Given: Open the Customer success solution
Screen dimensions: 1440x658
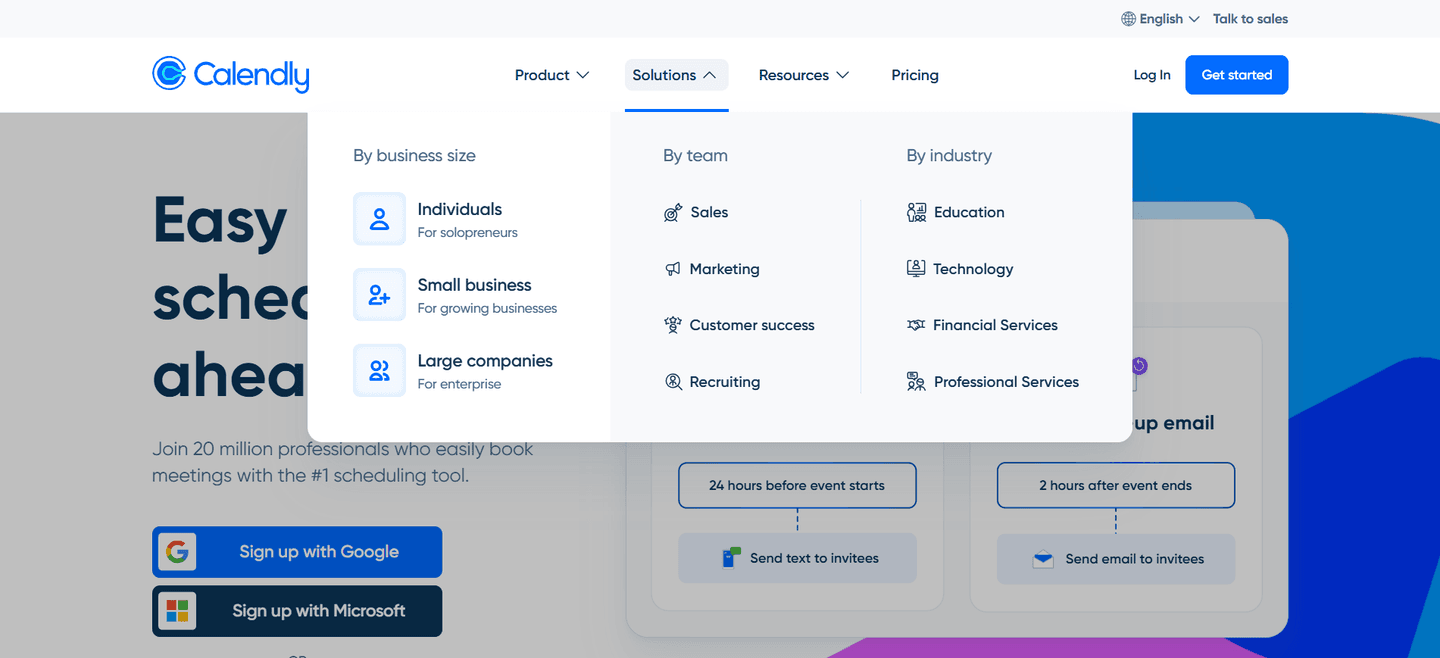Looking at the screenshot, I should pyautogui.click(x=740, y=325).
